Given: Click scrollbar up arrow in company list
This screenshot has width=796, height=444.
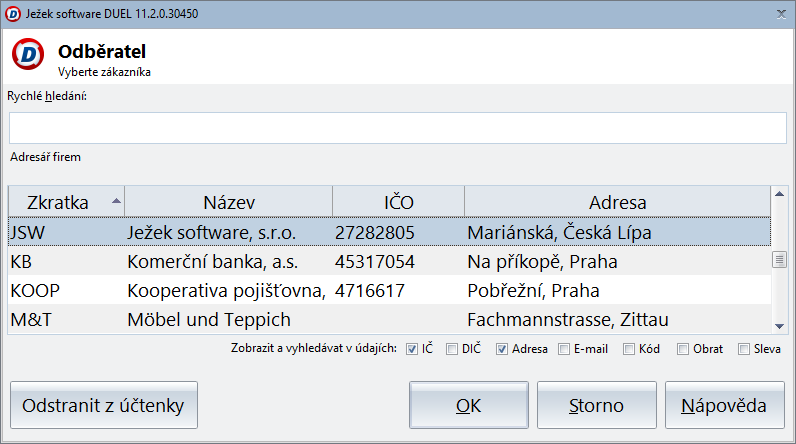Looking at the screenshot, I should pyautogui.click(x=779, y=194).
